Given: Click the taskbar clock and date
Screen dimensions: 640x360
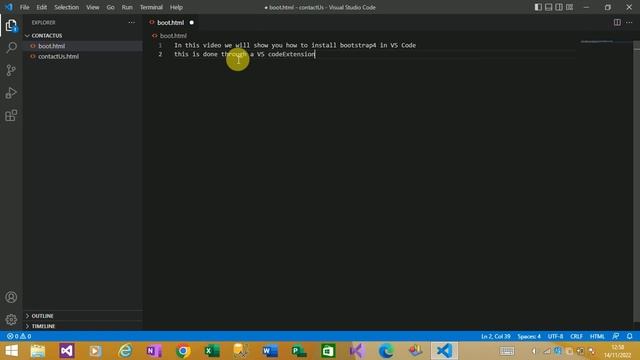Looking at the screenshot, I should [618, 351].
